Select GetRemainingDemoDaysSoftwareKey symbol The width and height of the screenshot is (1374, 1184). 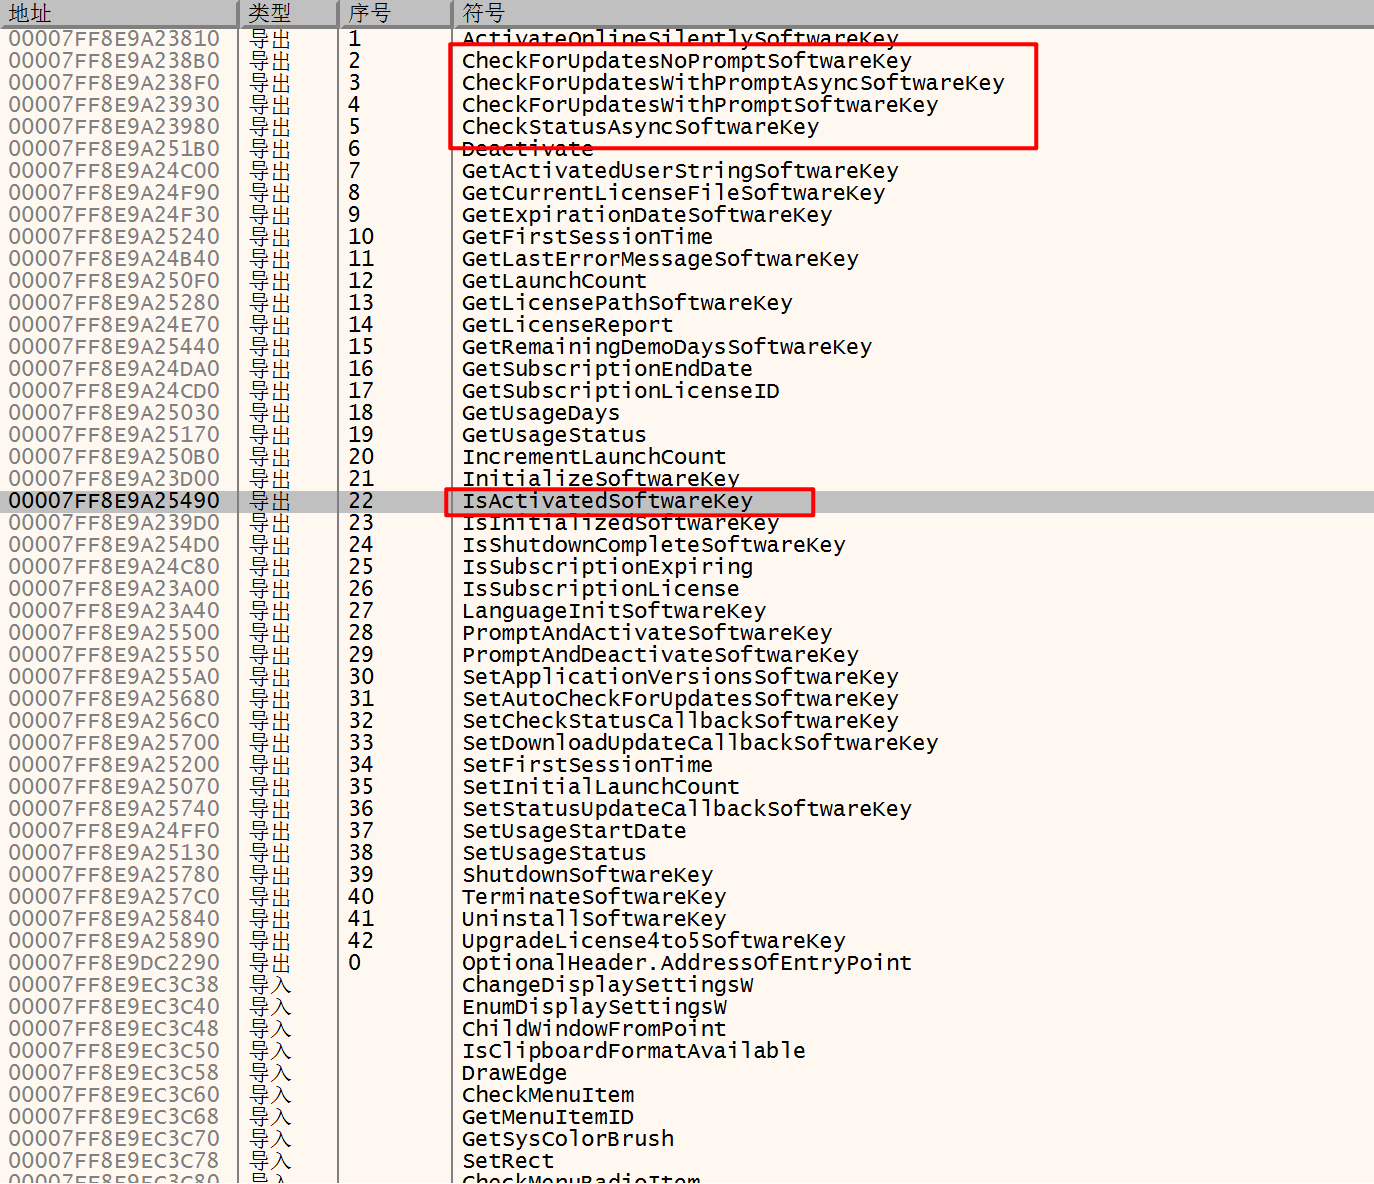[x=666, y=347]
